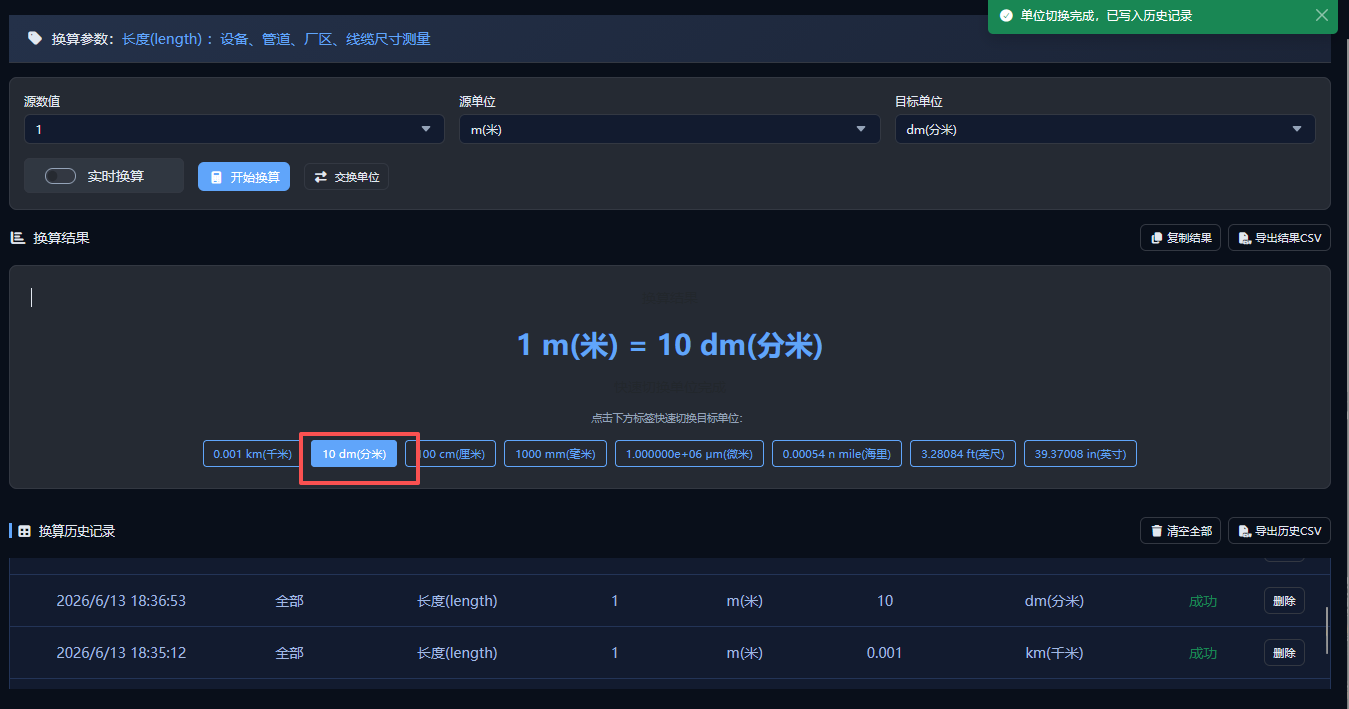Click the trash icon on 清空全部

(1157, 531)
